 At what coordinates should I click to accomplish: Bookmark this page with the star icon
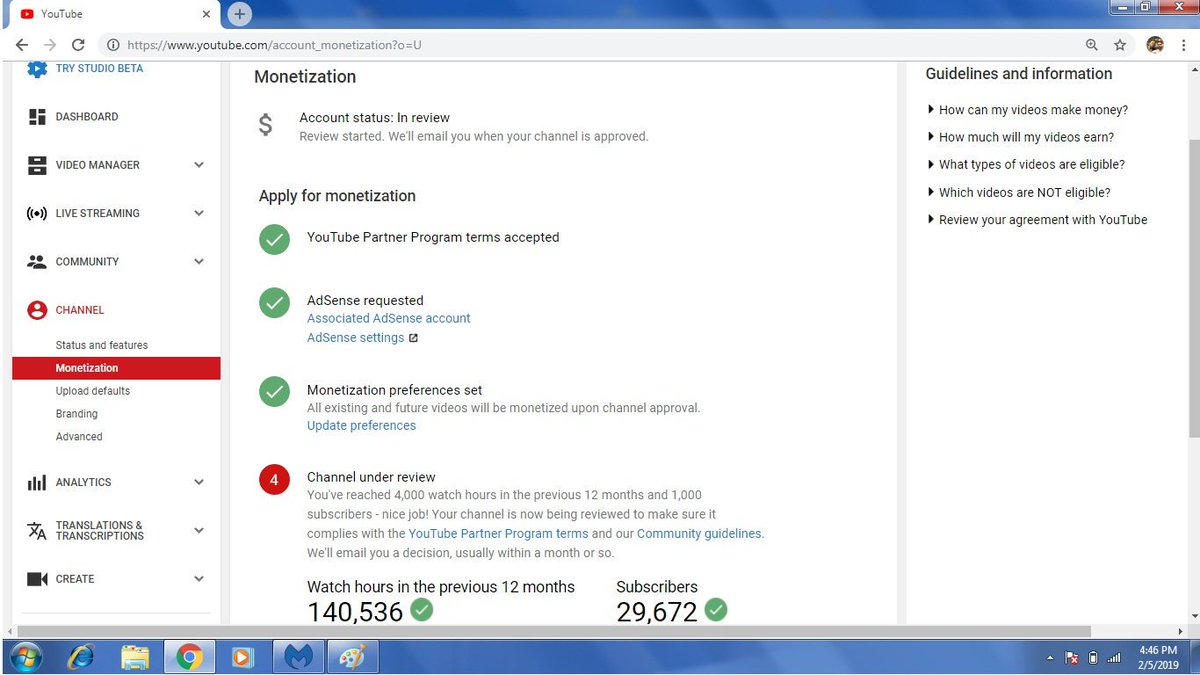tap(1120, 45)
